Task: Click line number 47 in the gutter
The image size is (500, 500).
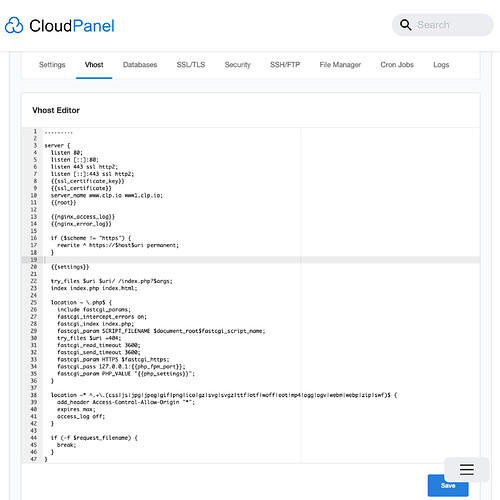Action: pos(34,459)
